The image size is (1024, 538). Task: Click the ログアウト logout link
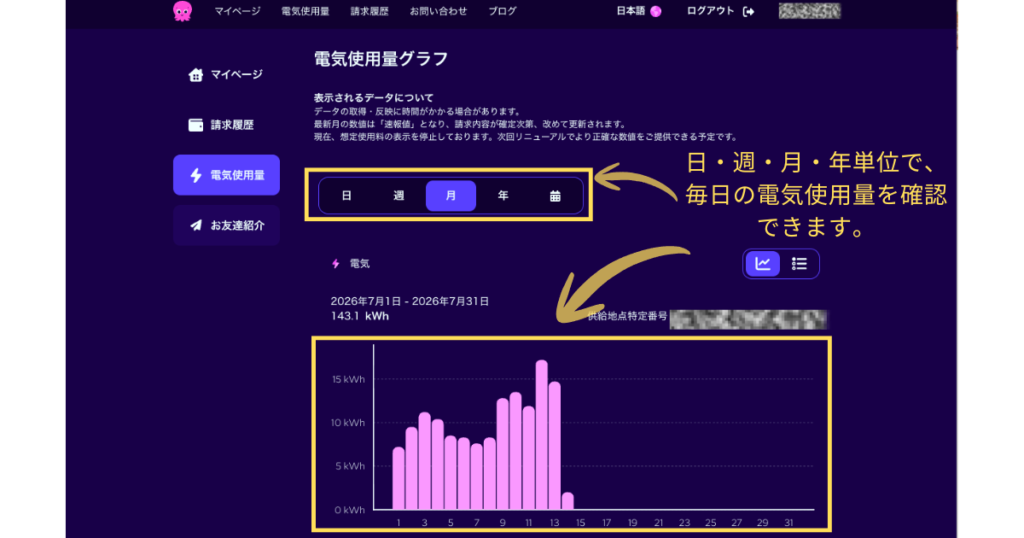(710, 11)
